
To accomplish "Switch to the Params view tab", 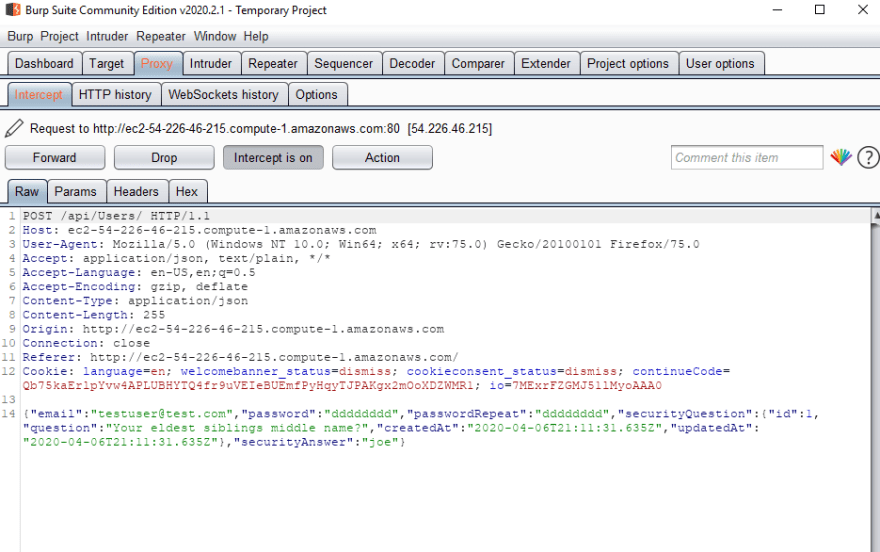I will [76, 191].
